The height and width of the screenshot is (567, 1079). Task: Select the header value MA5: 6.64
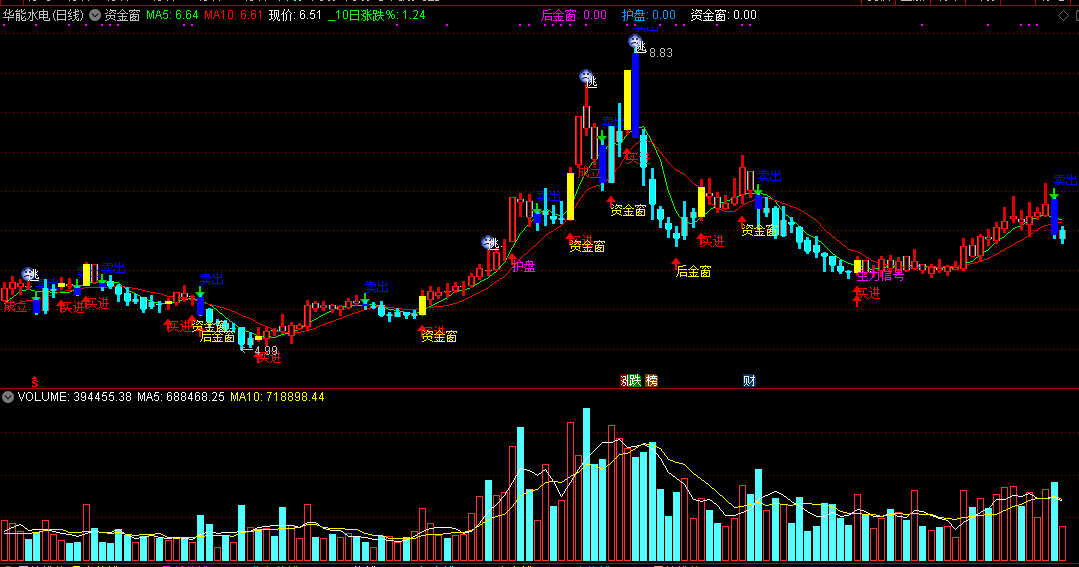click(x=172, y=15)
